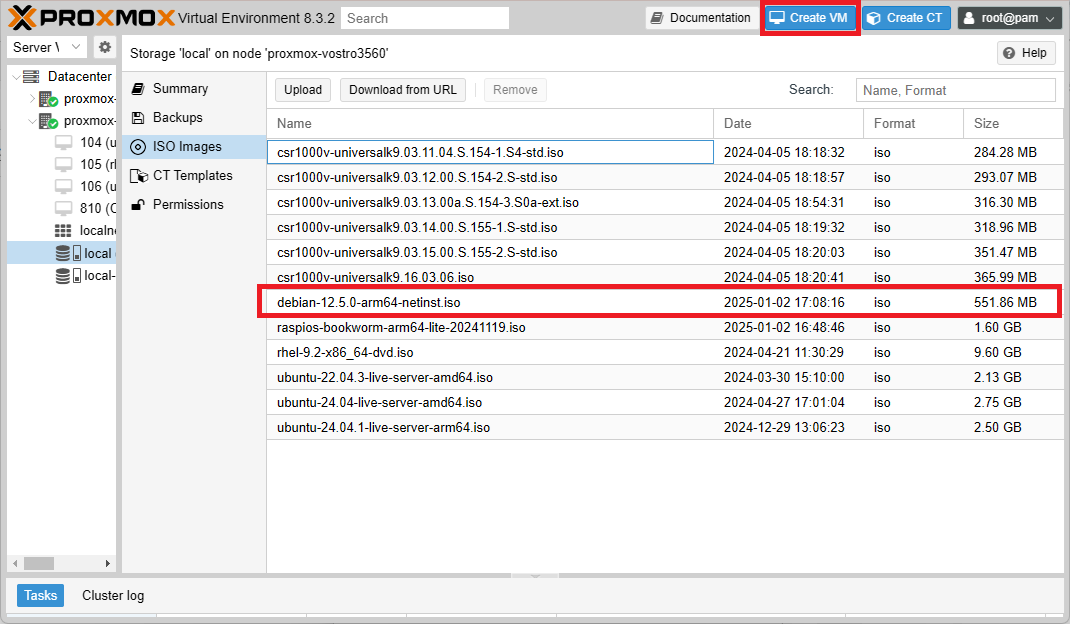
Task: Collapse the bottom log panel handle
Action: [535, 576]
